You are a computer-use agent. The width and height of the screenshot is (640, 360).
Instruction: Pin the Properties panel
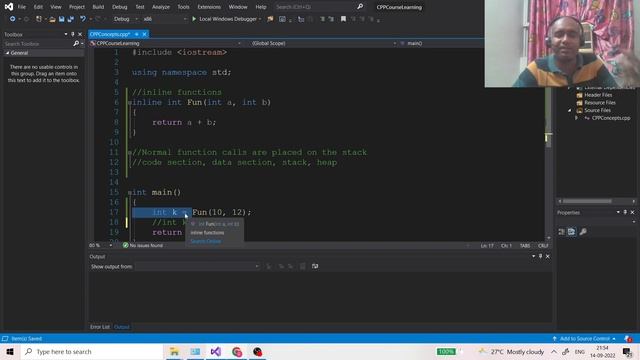(x=625, y=212)
